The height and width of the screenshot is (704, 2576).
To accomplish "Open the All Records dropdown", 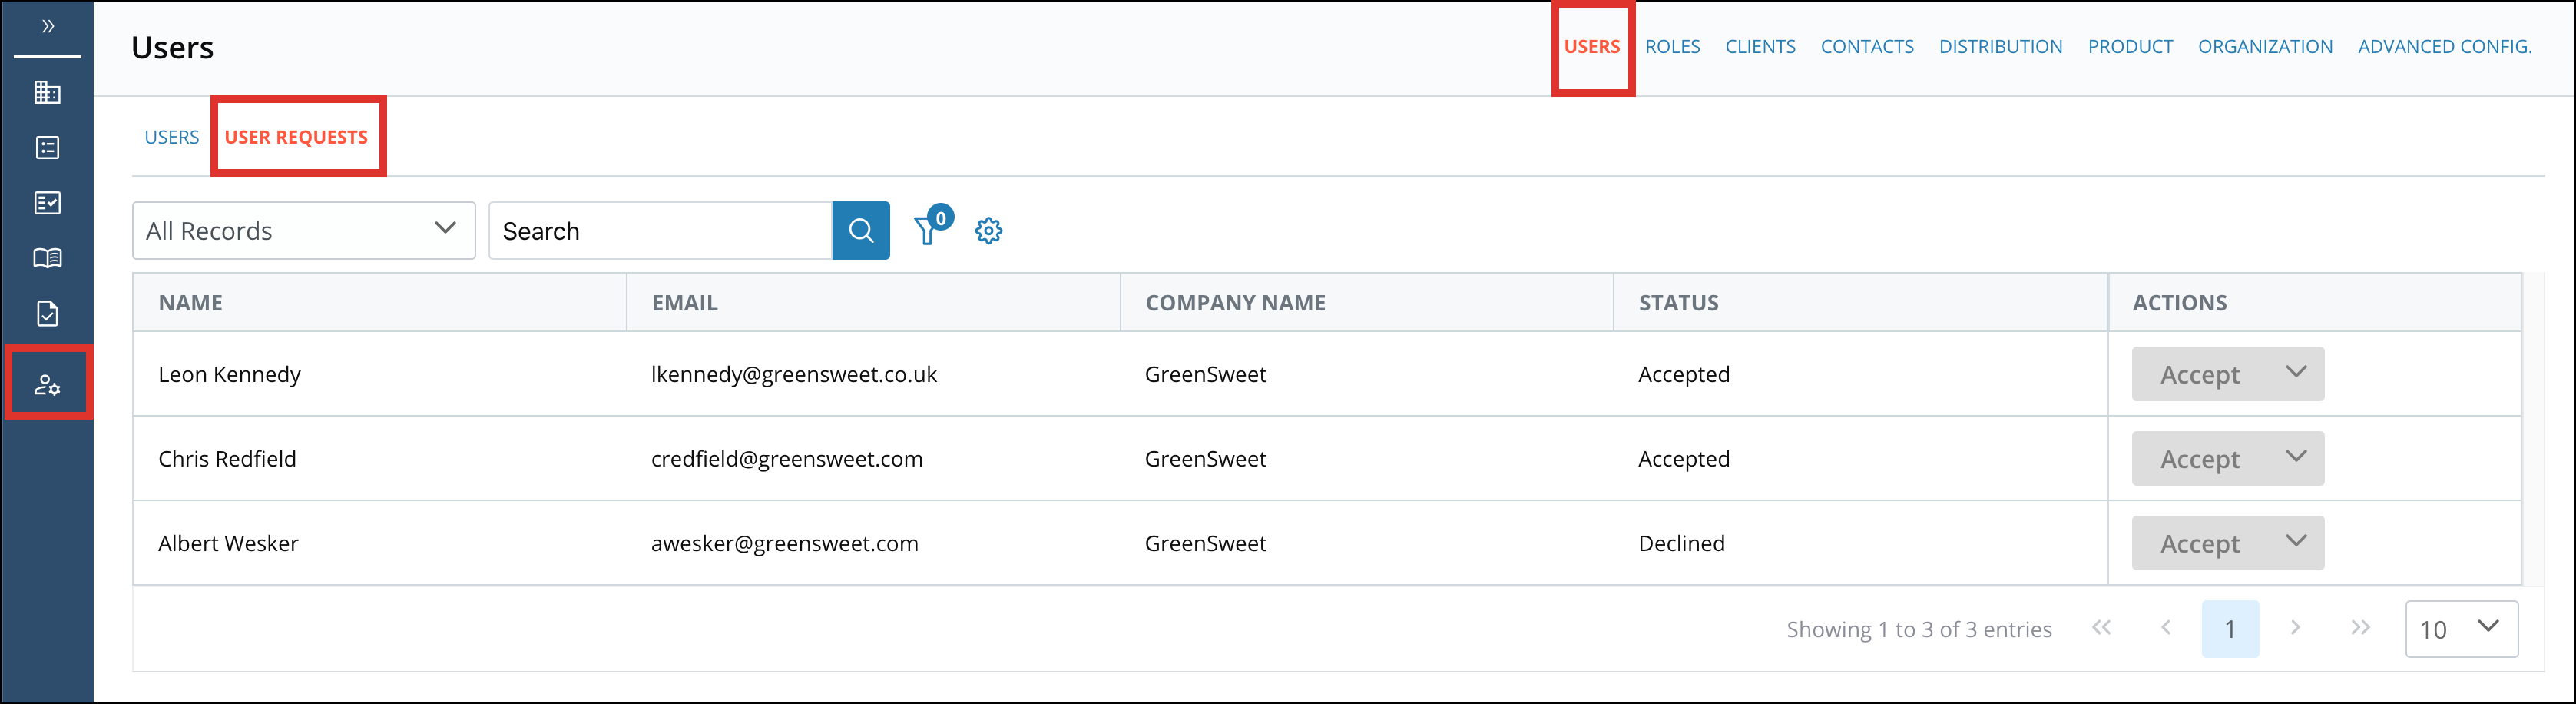I will tap(303, 230).
